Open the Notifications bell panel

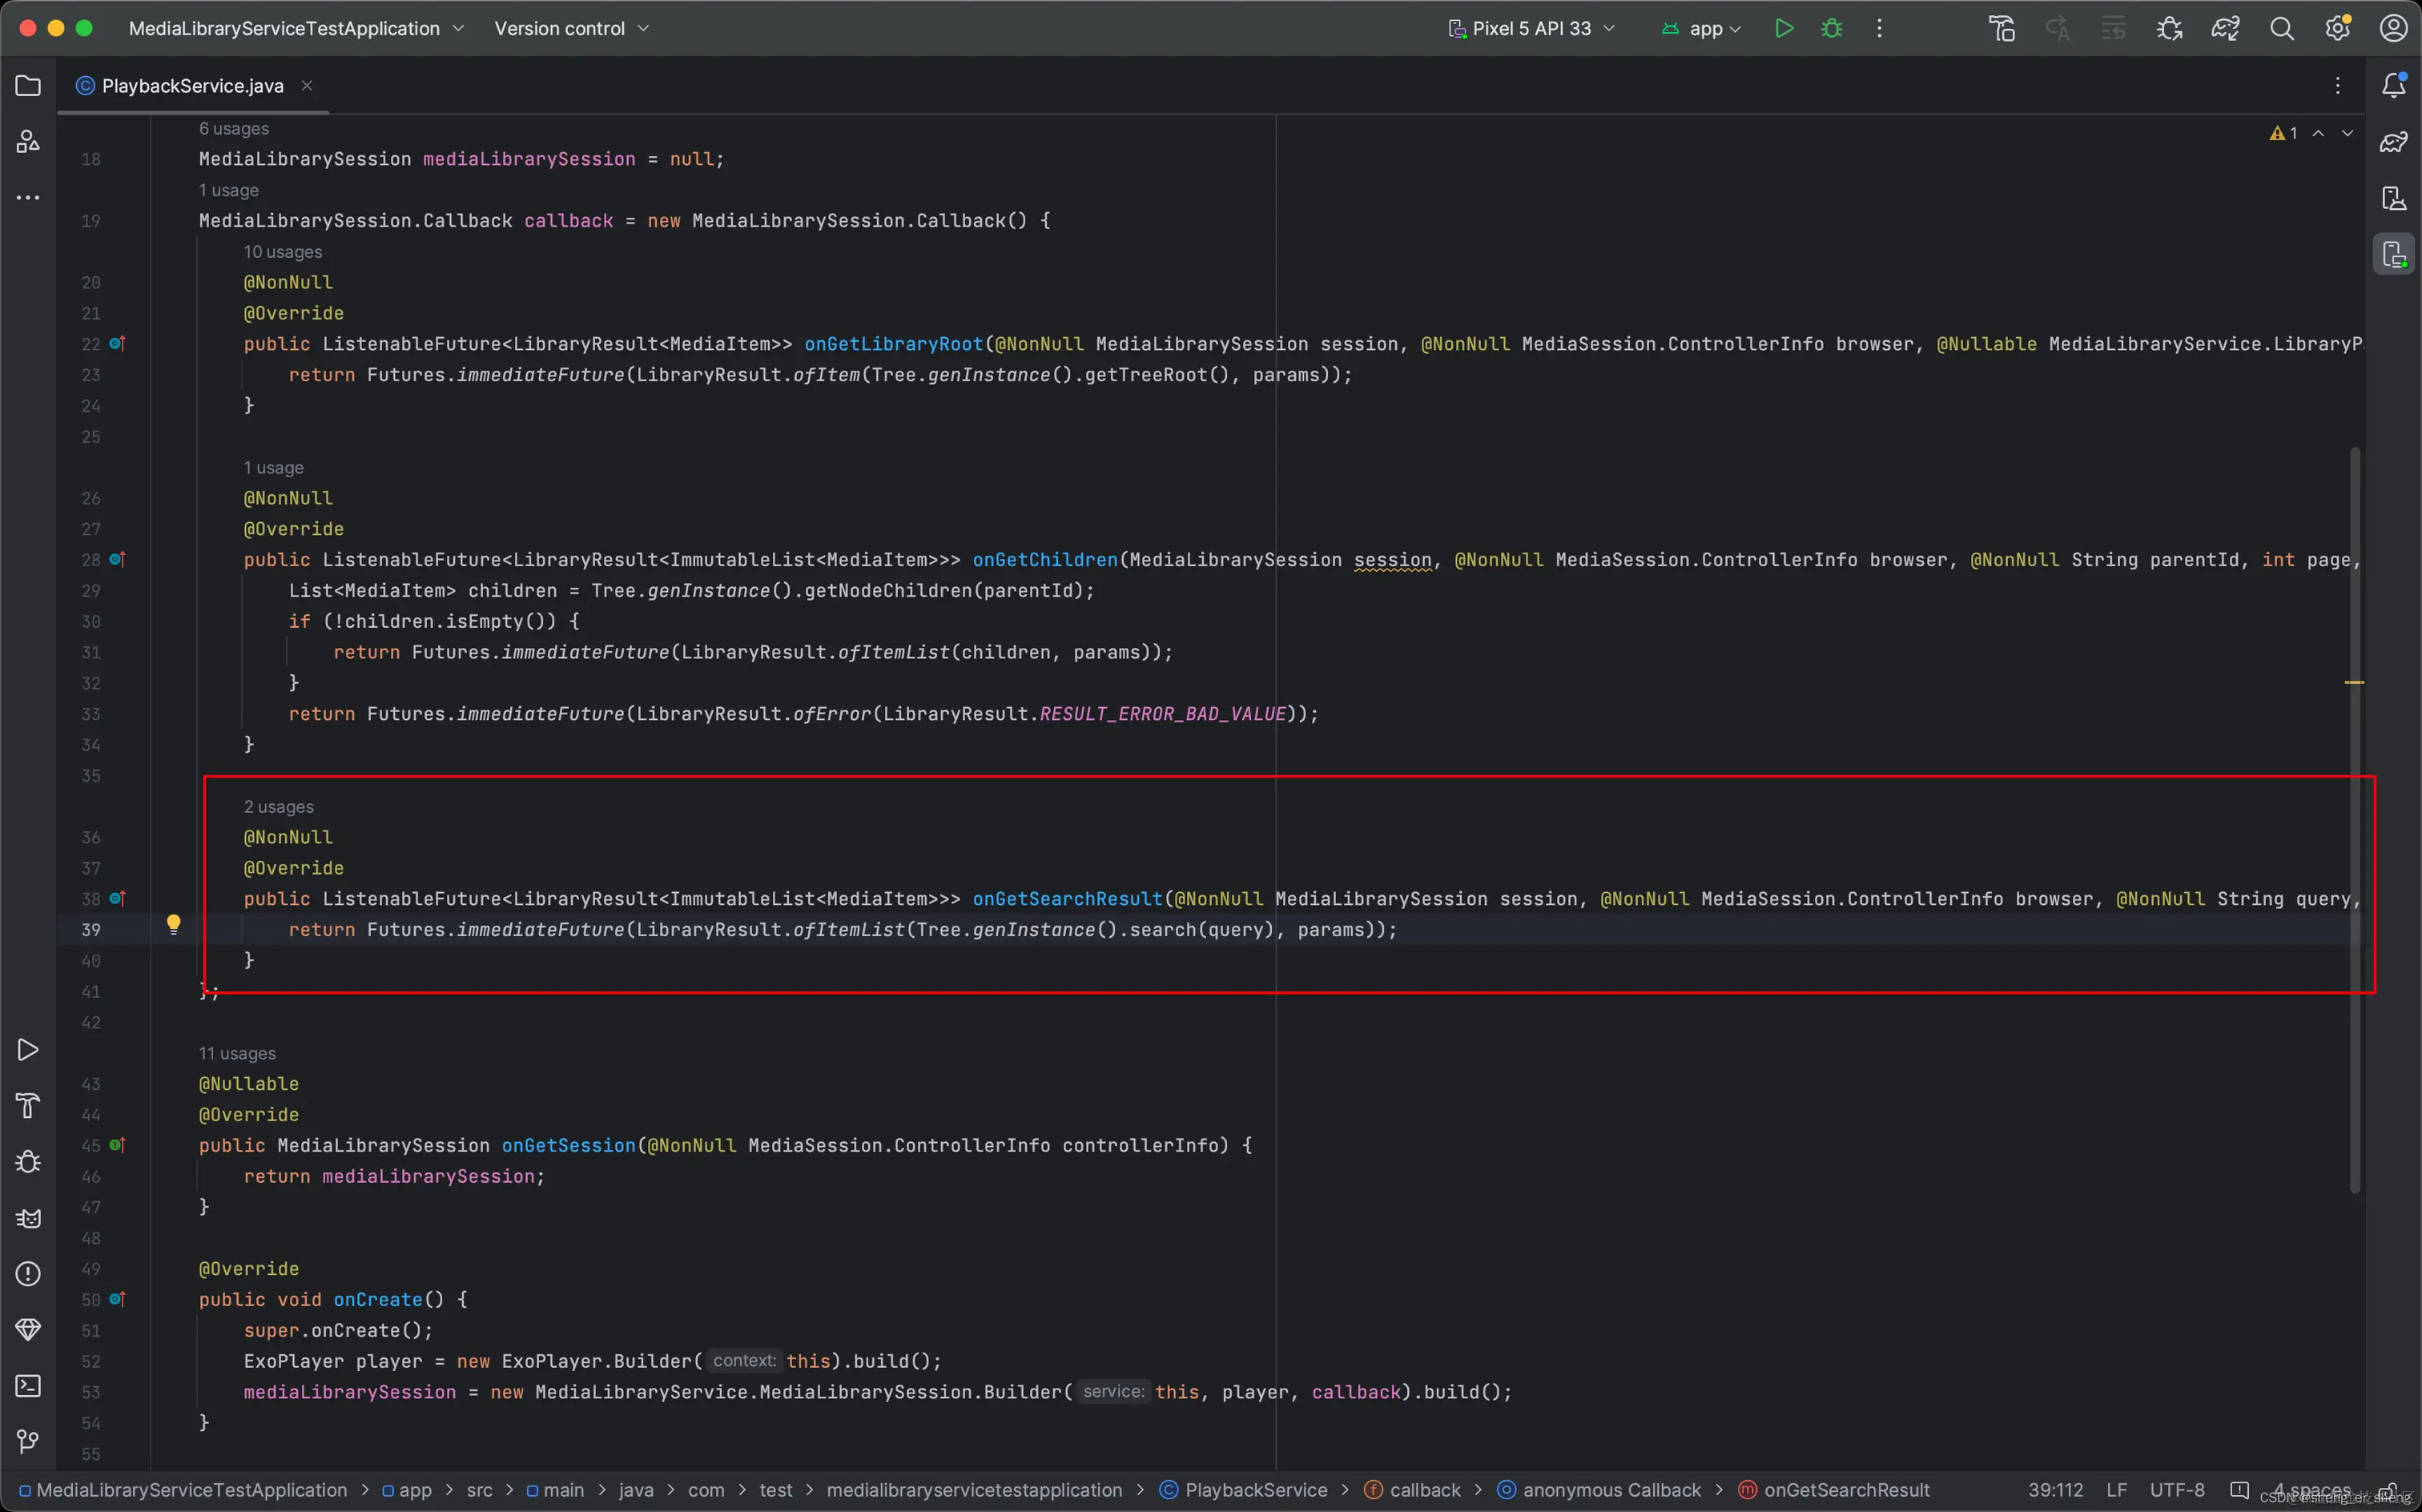coord(2393,86)
